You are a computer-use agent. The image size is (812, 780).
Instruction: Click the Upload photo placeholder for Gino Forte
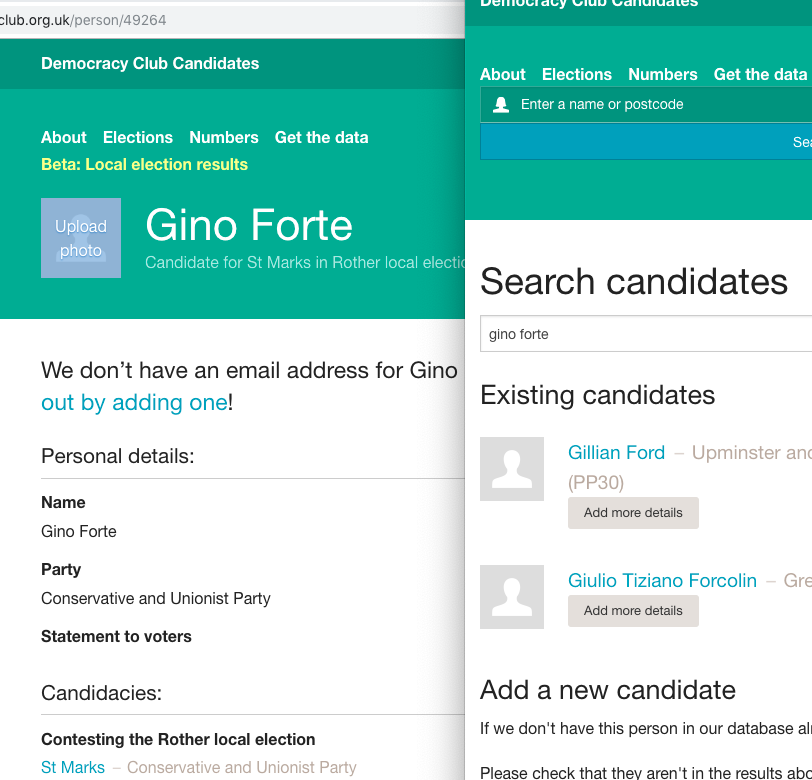tap(81, 238)
